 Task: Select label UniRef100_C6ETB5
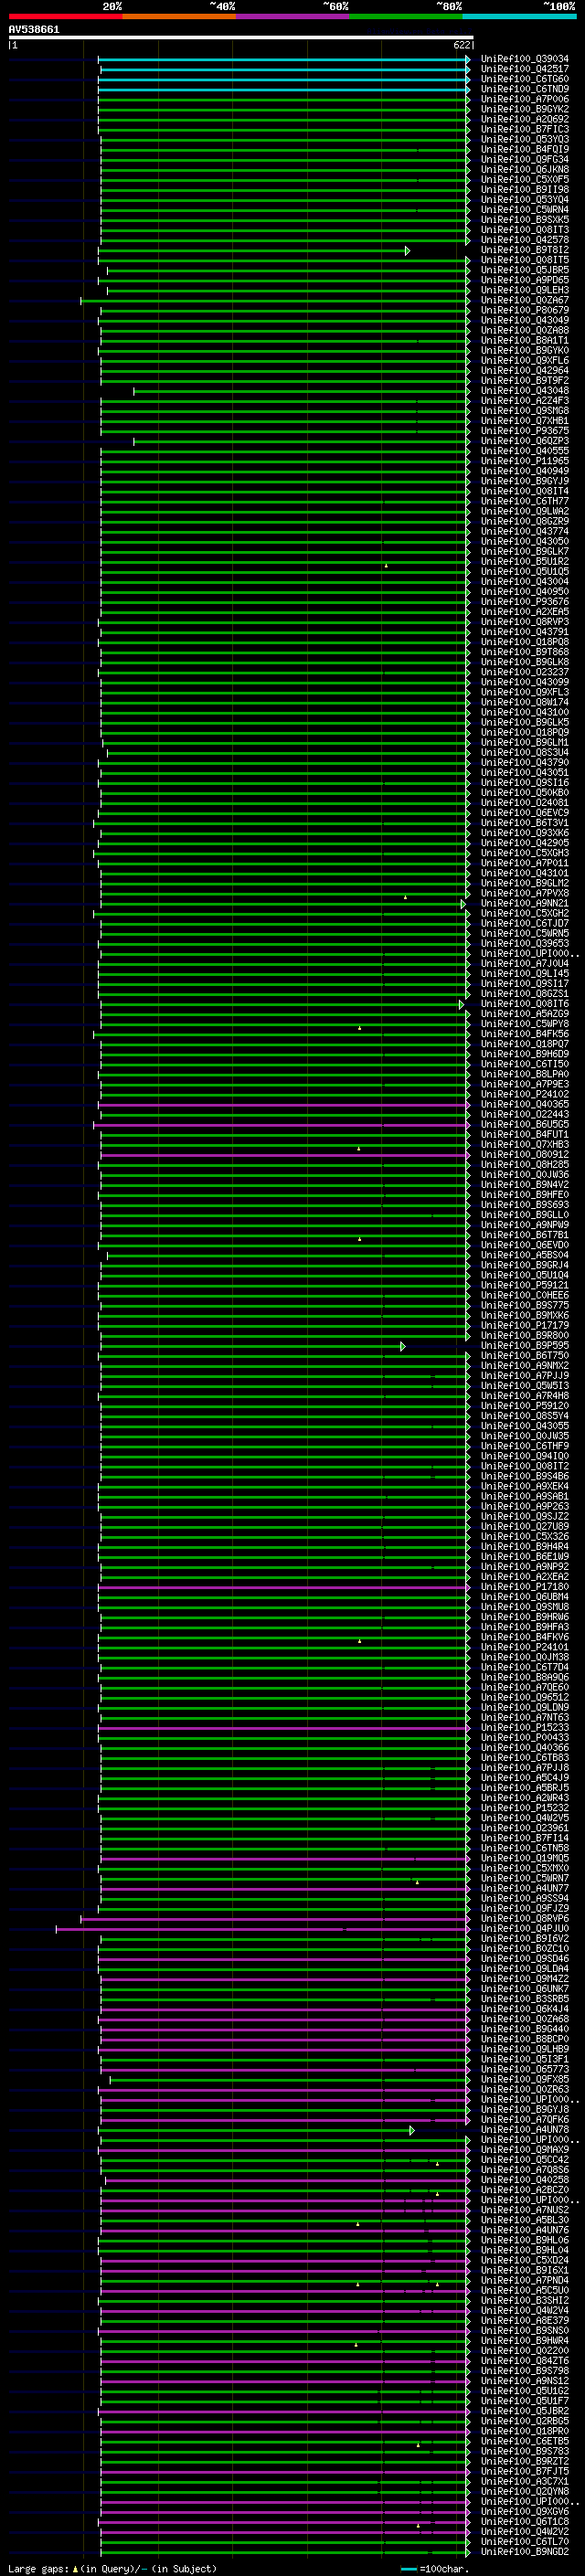pyautogui.click(x=525, y=2441)
